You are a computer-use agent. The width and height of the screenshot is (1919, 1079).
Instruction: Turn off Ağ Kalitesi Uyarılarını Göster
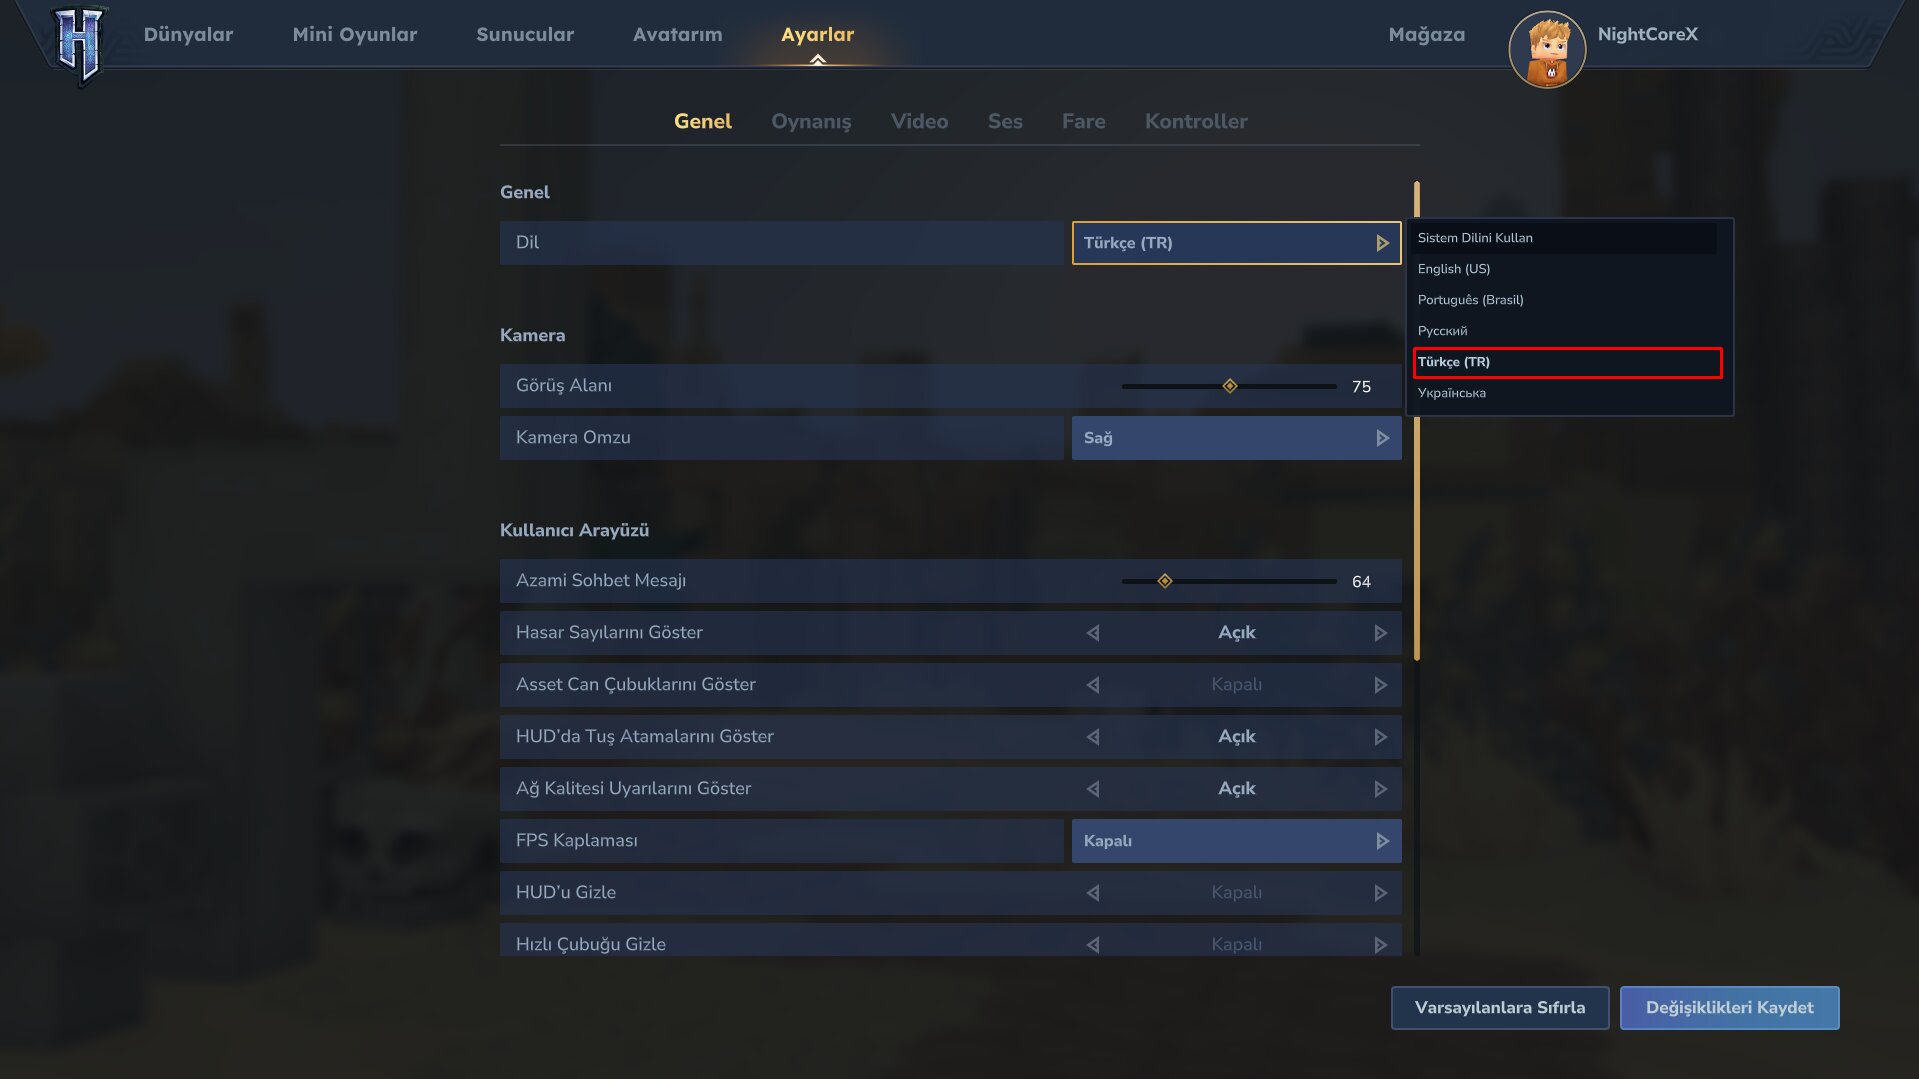click(1093, 788)
